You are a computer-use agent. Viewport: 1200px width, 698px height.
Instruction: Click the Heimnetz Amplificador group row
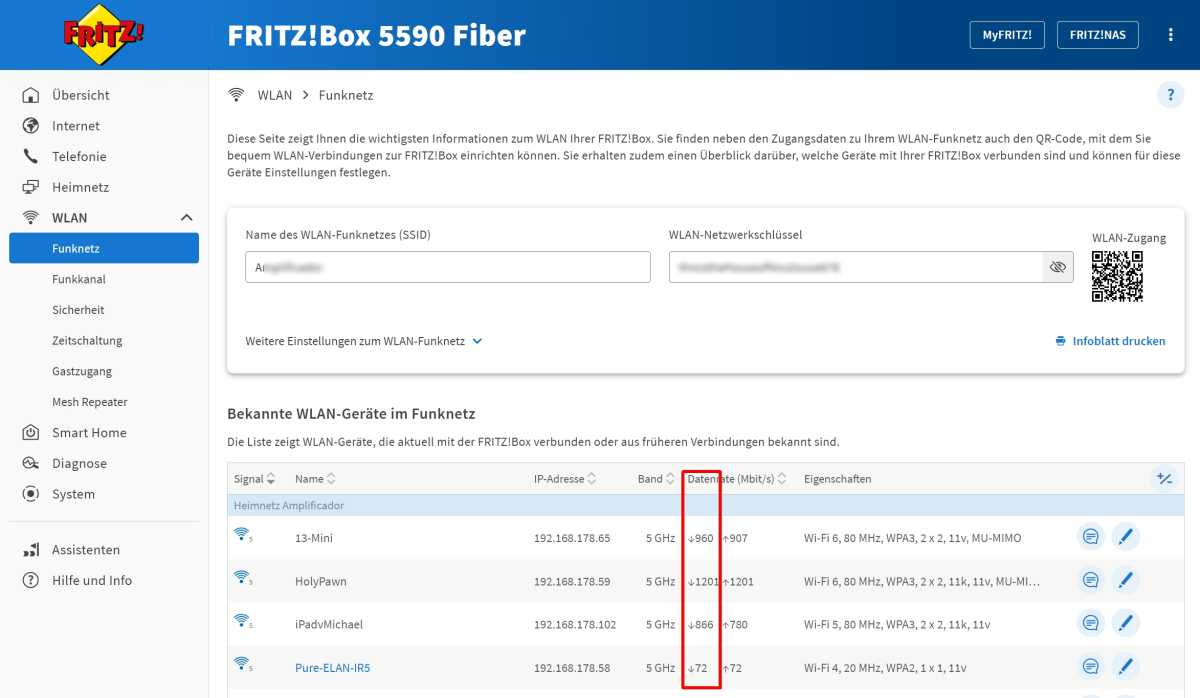[706, 506]
